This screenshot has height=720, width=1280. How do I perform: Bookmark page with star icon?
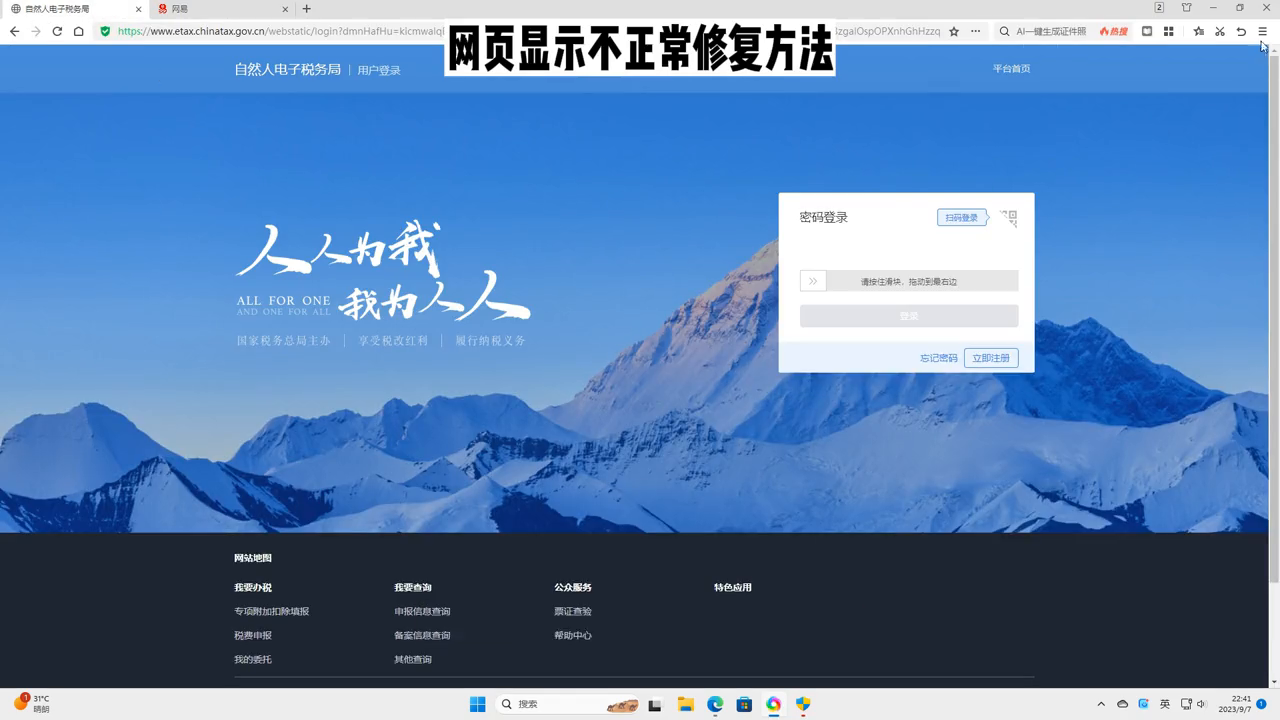click(x=954, y=31)
